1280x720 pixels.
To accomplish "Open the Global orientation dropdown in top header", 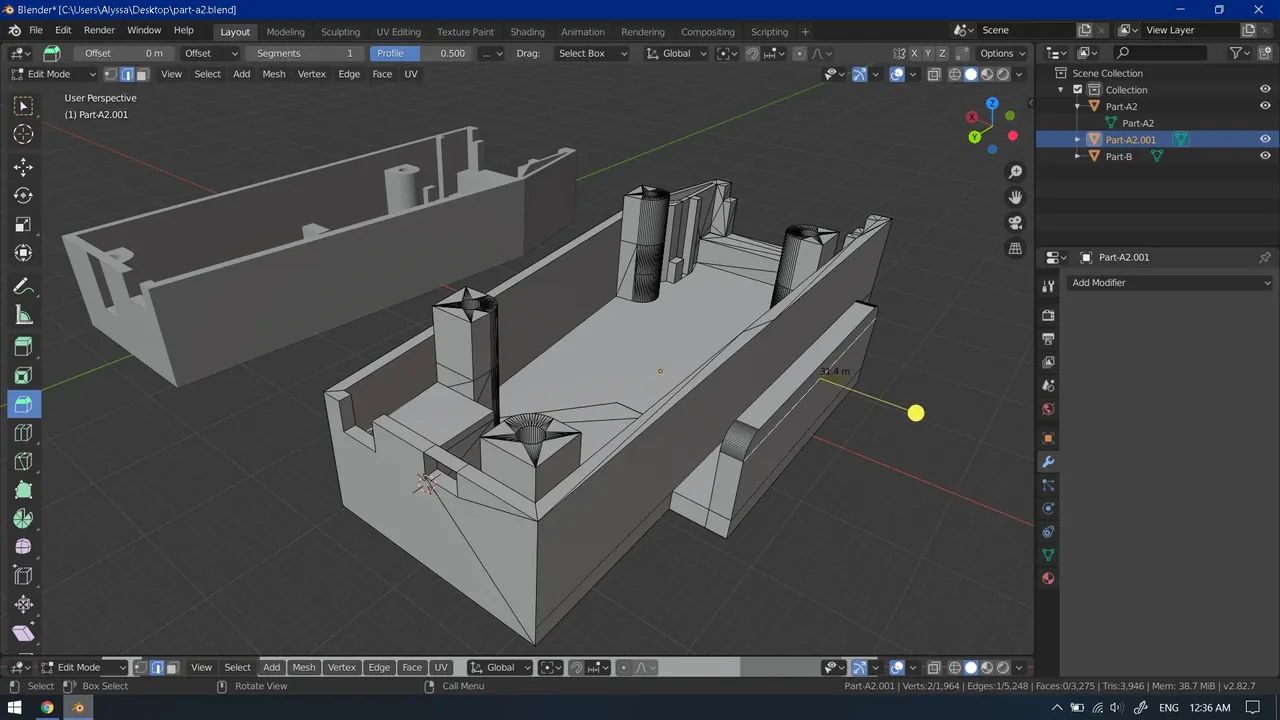I will pos(676,53).
